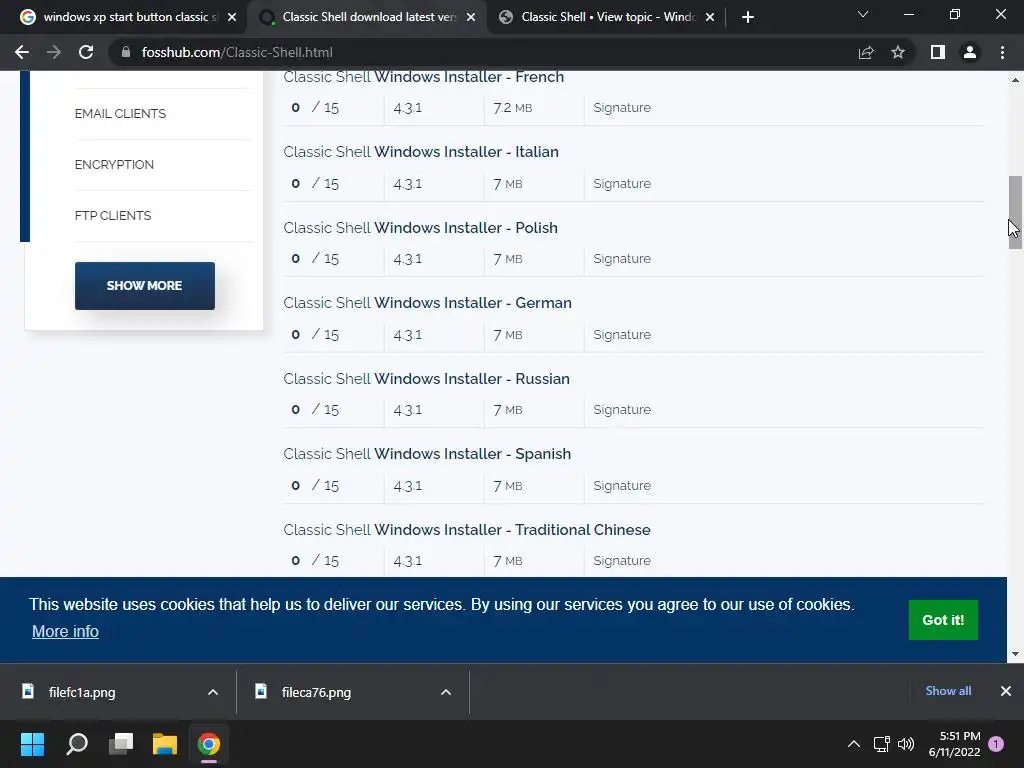Open Windows taskbar search
Screen dimensions: 1024x768
[77, 744]
